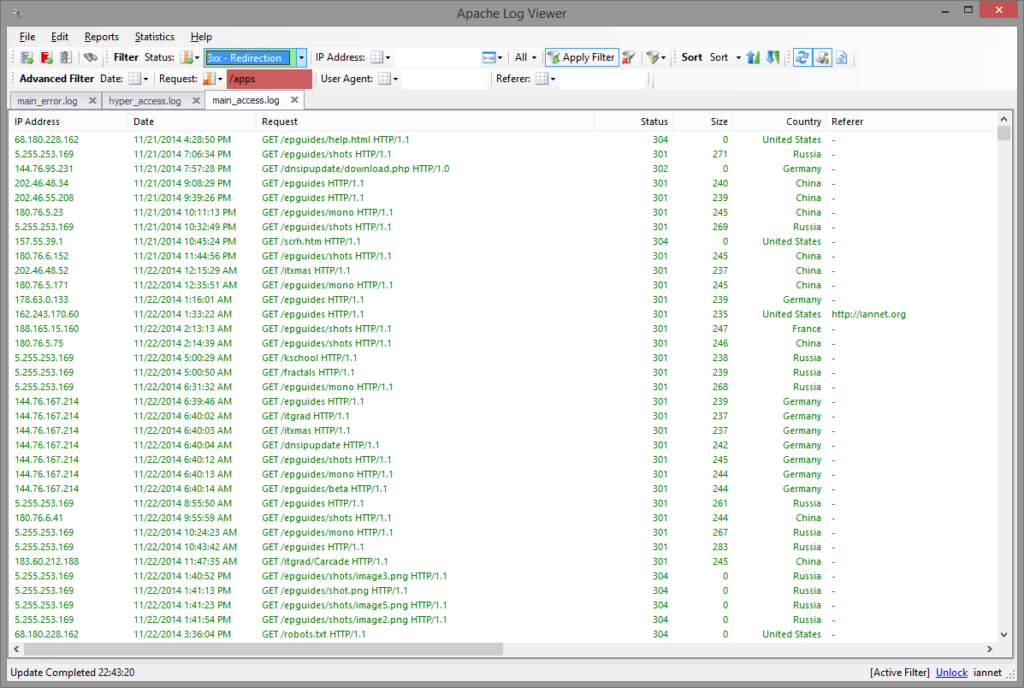Close the main_error.log tab
This screenshot has height=688, width=1024.
coord(92,101)
